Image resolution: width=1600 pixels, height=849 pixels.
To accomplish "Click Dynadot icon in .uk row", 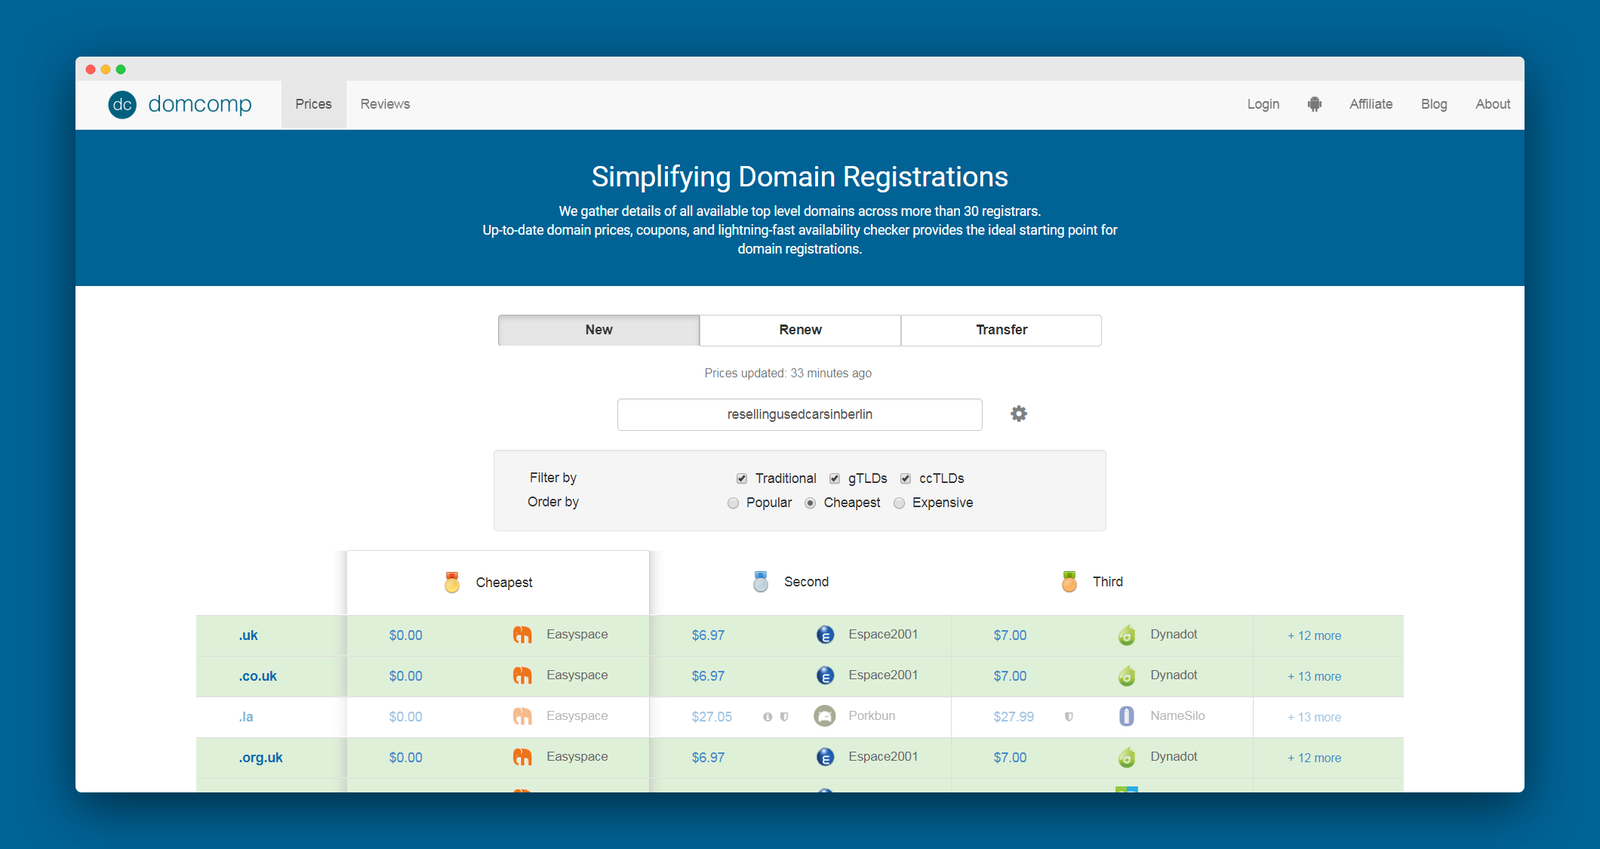I will tap(1127, 635).
